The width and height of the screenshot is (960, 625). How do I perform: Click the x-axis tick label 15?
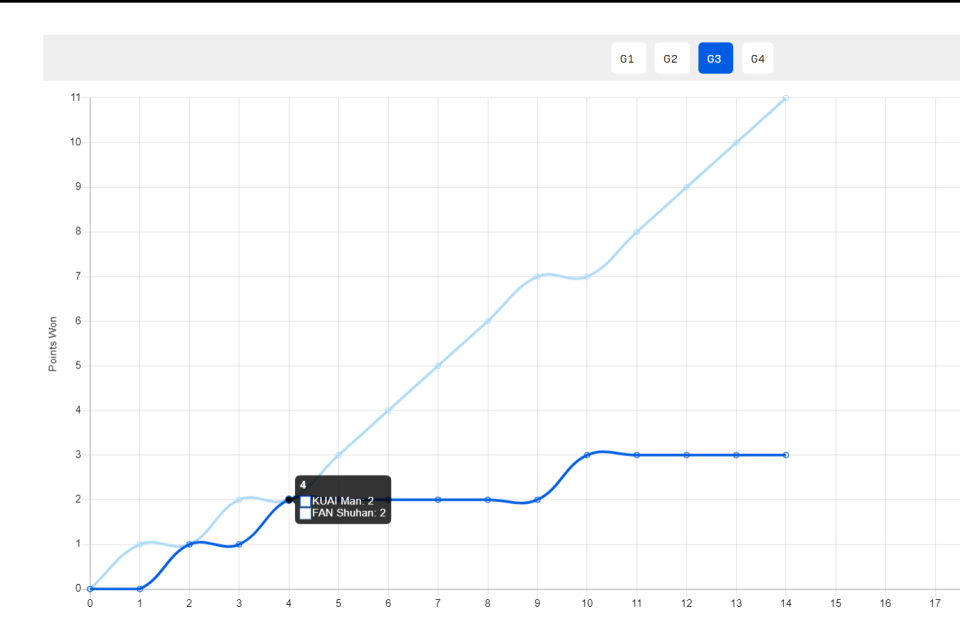[x=836, y=604]
